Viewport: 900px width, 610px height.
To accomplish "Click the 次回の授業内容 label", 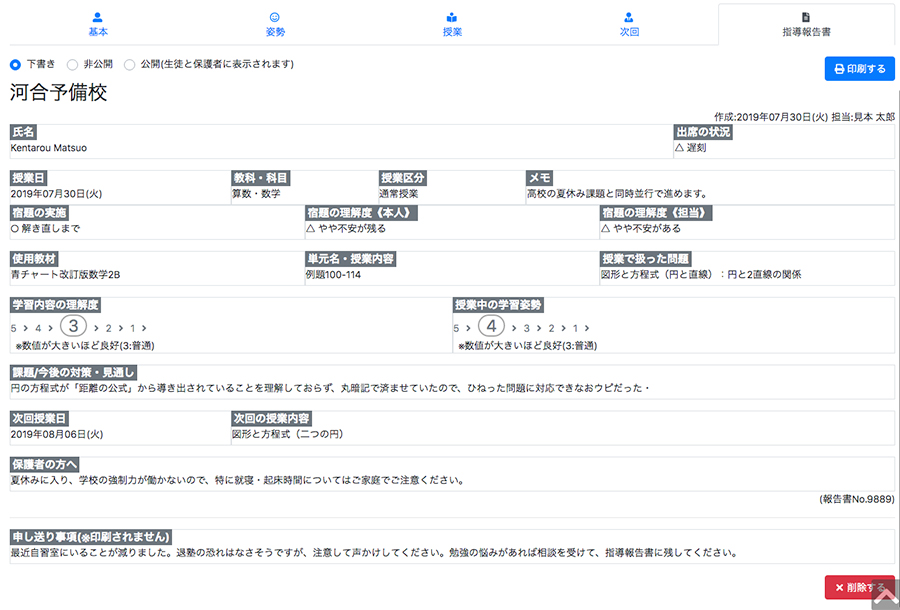I will 271,418.
